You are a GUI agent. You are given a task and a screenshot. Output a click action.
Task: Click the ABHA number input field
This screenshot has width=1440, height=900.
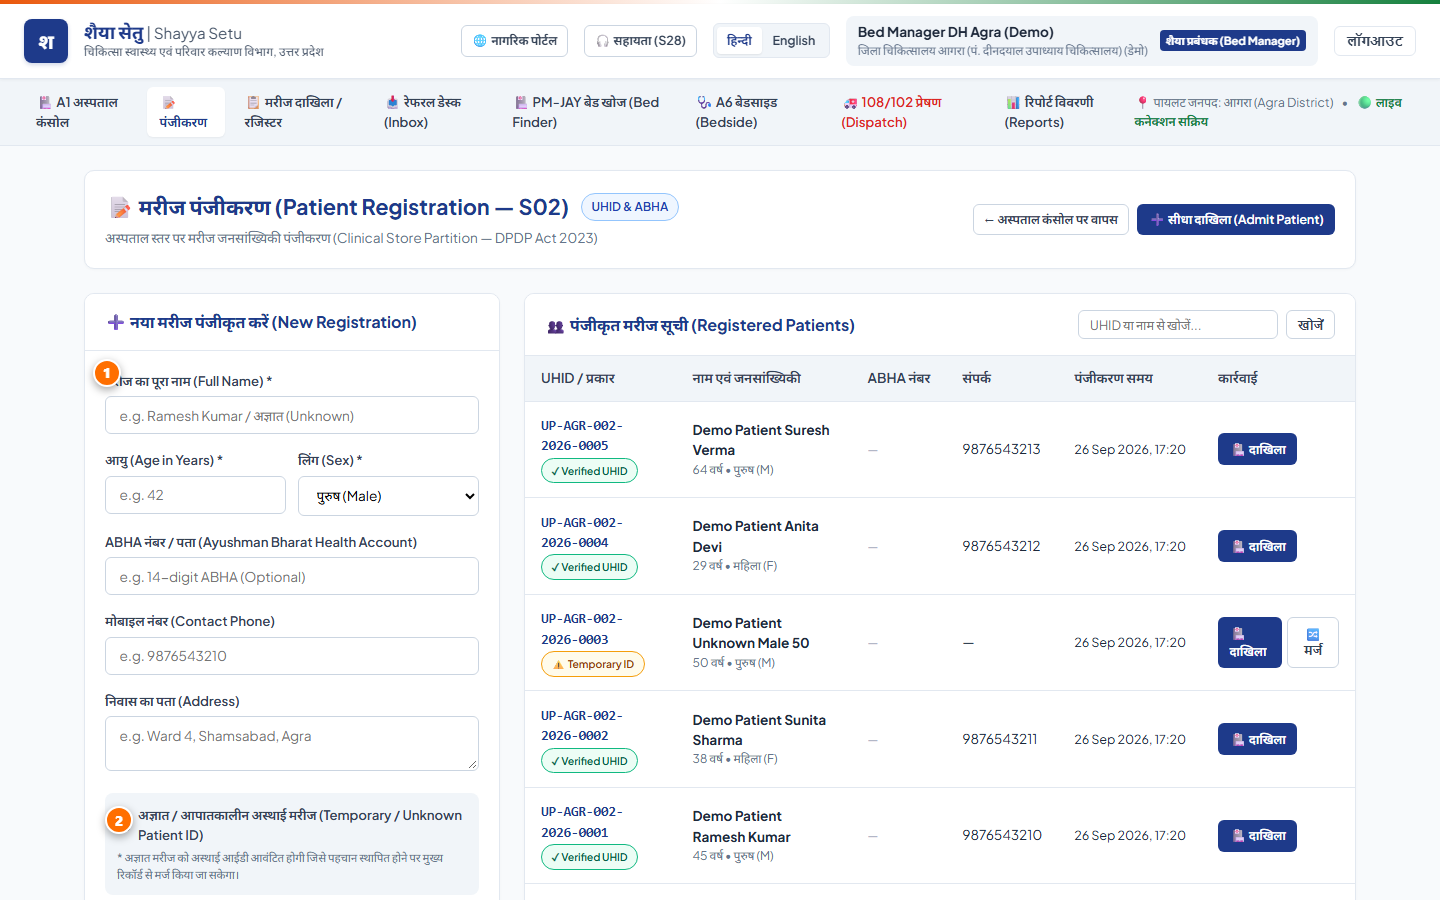click(292, 577)
